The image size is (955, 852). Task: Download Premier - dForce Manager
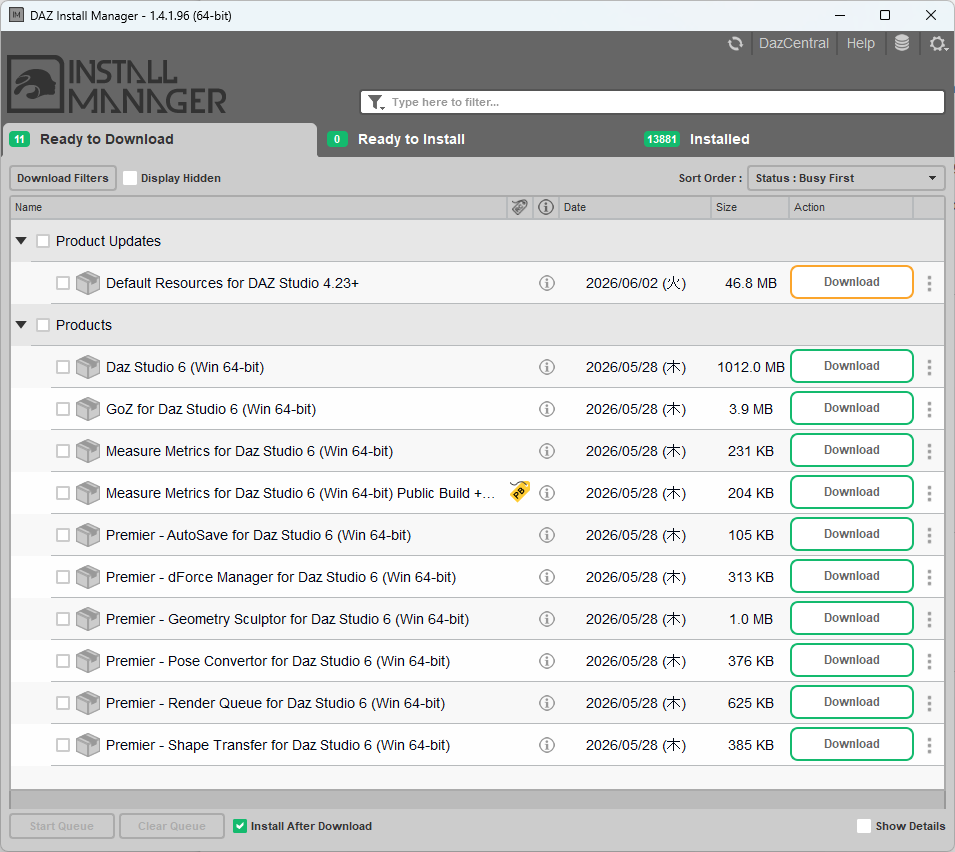pyautogui.click(x=851, y=576)
